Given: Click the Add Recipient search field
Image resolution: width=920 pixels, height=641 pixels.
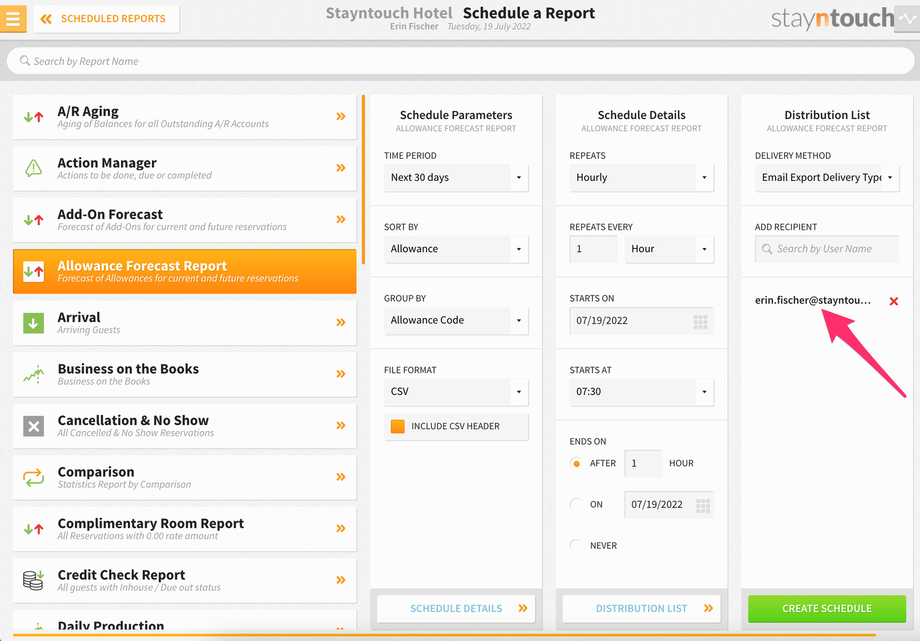Looking at the screenshot, I should coord(827,249).
